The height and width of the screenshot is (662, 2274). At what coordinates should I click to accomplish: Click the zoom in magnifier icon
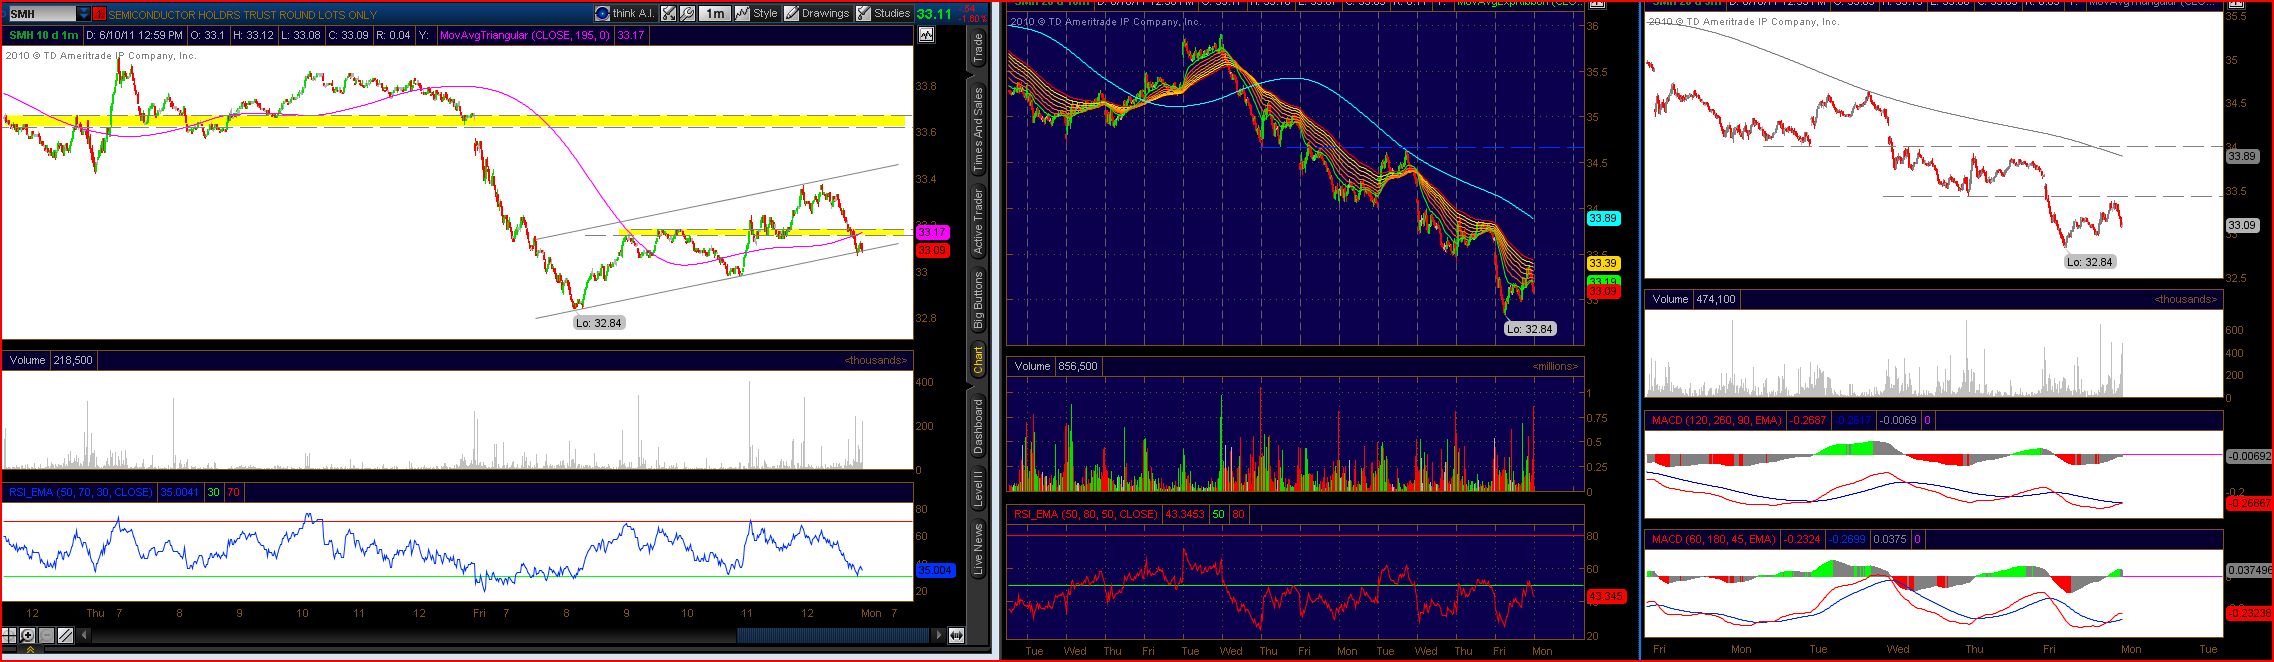(x=27, y=635)
